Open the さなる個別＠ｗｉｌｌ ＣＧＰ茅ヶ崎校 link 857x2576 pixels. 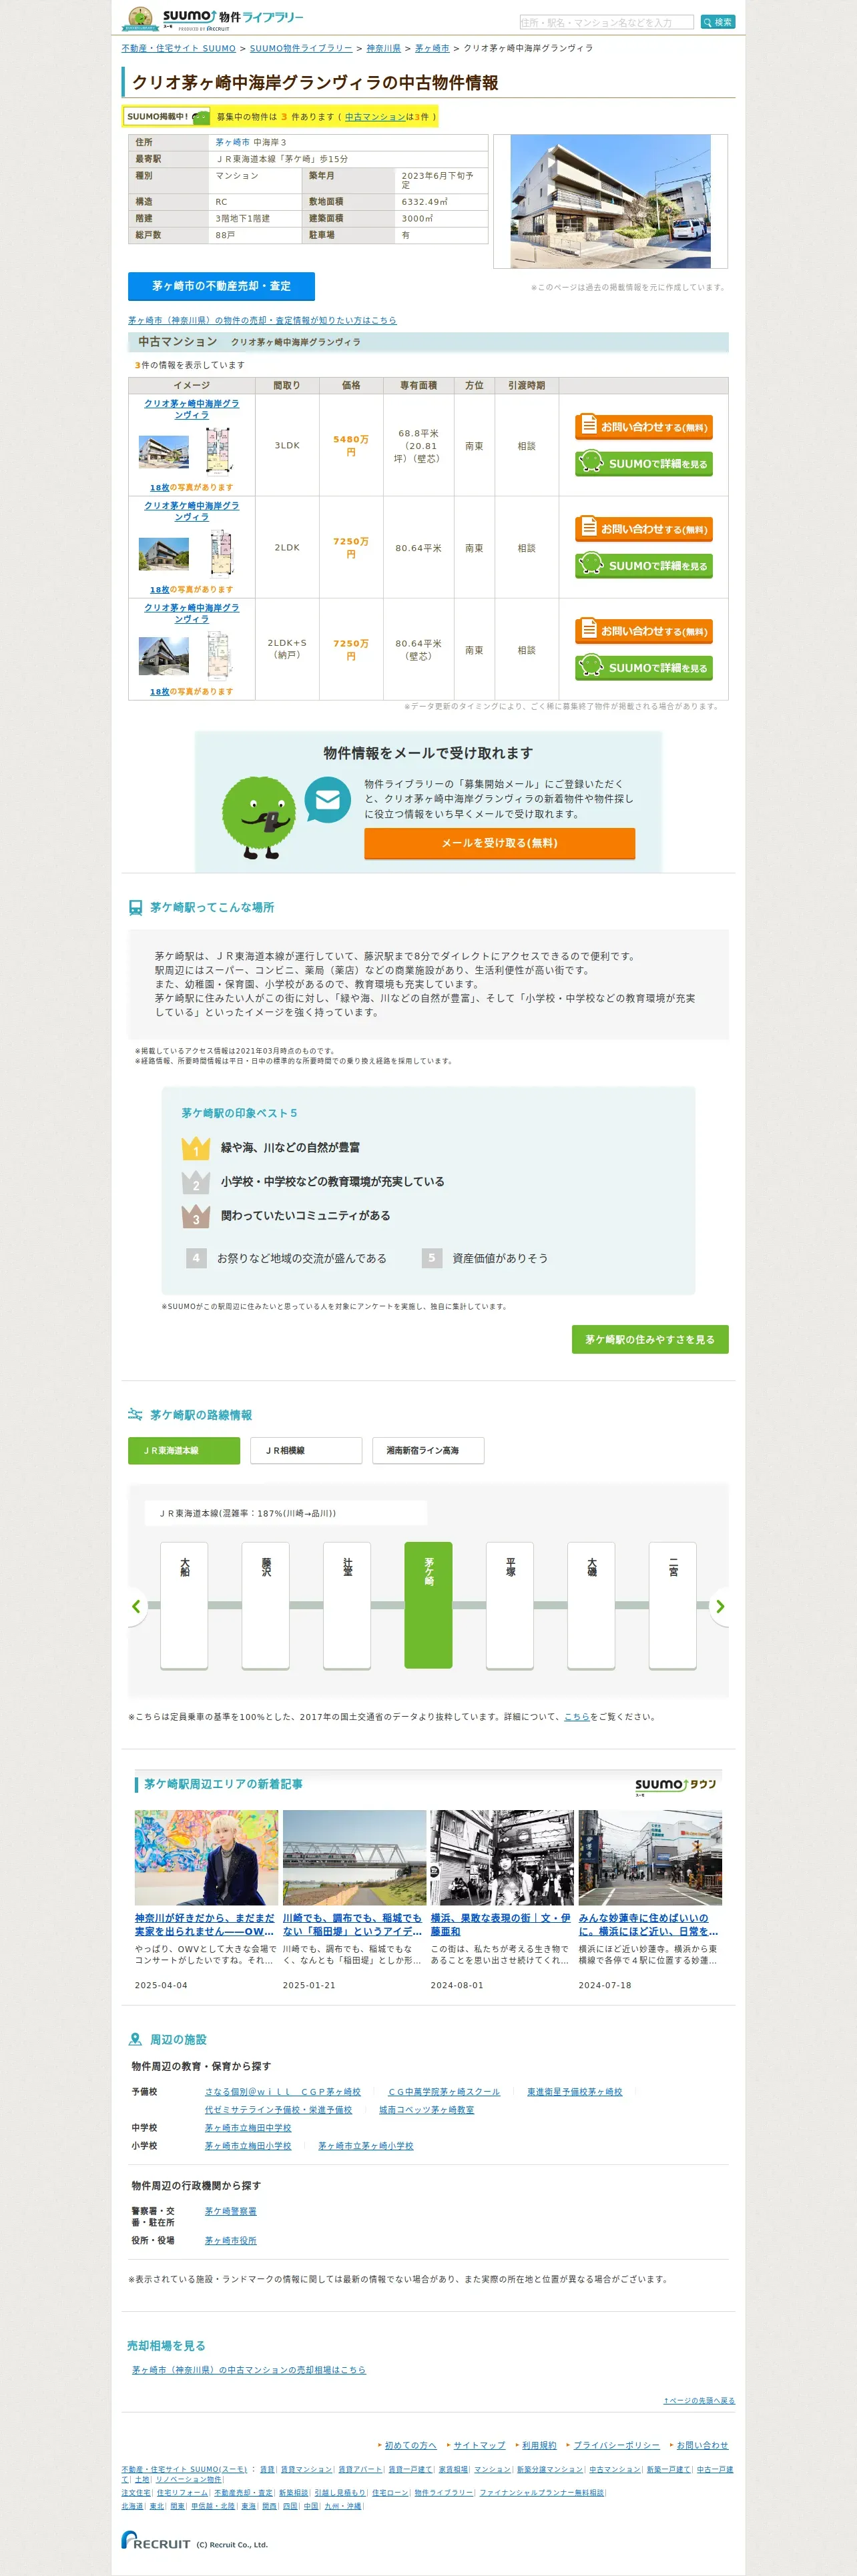point(283,2092)
